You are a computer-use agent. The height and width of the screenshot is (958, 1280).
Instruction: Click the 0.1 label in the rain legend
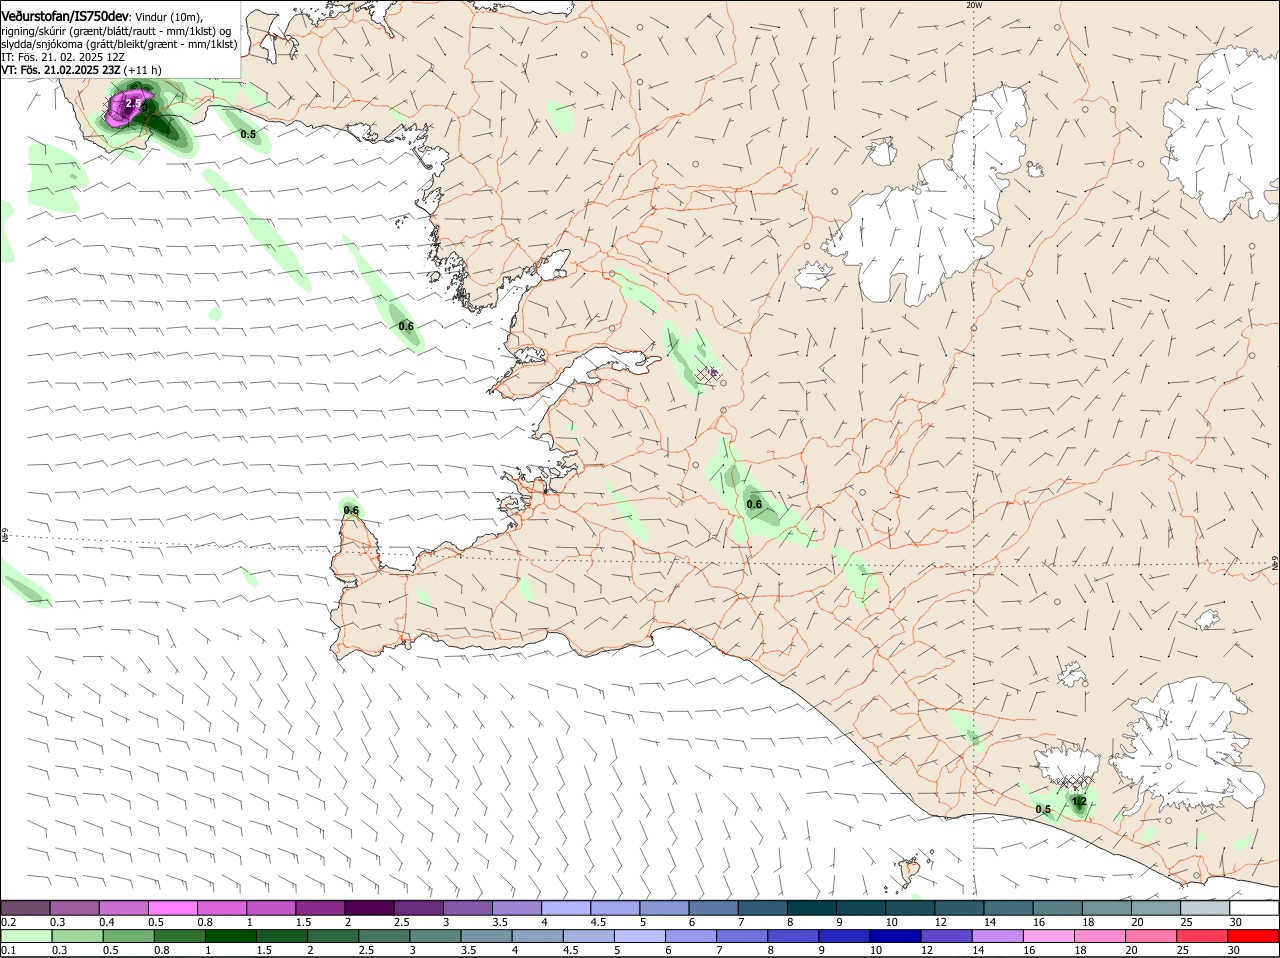click(x=8, y=950)
